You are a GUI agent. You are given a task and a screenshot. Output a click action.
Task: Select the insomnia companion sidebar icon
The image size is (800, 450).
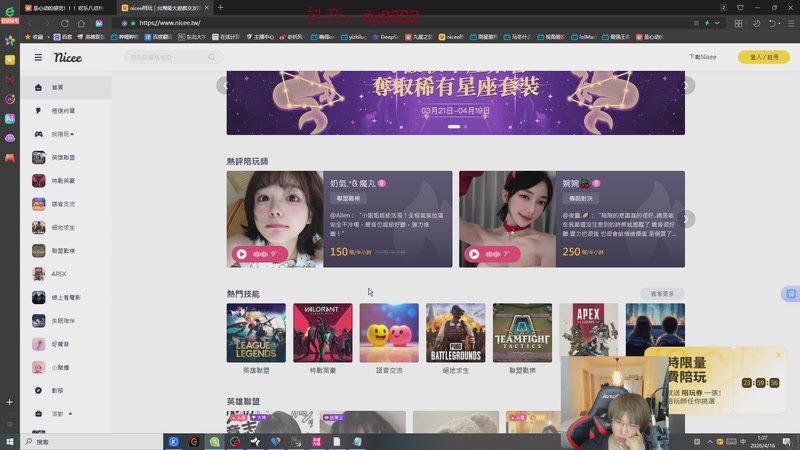39,320
